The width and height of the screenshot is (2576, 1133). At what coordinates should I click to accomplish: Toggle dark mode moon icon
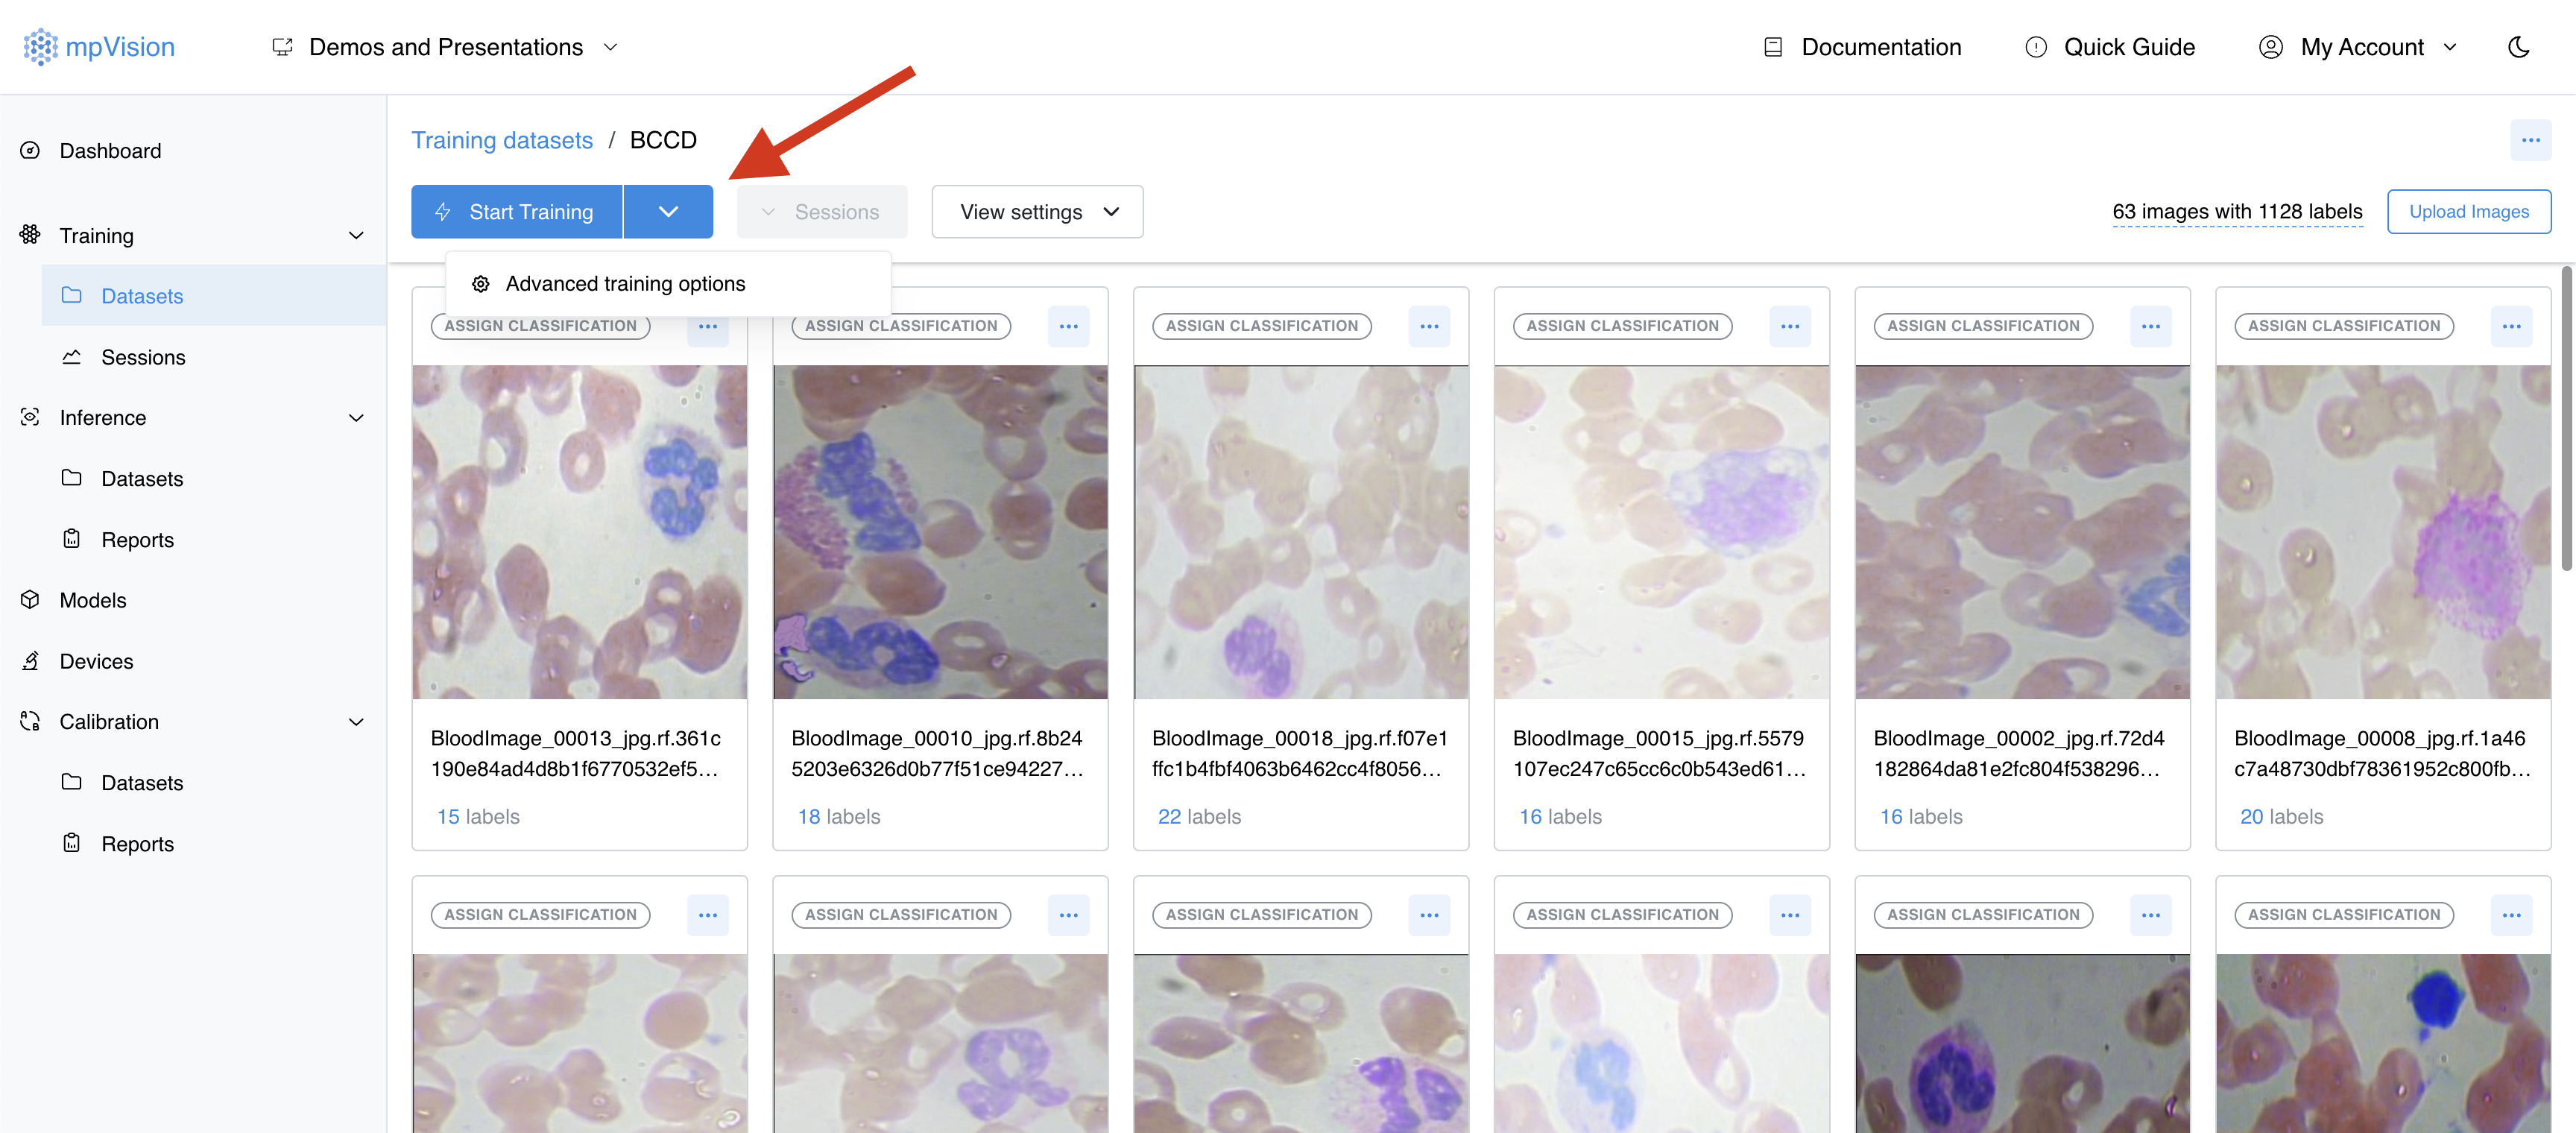click(2518, 47)
